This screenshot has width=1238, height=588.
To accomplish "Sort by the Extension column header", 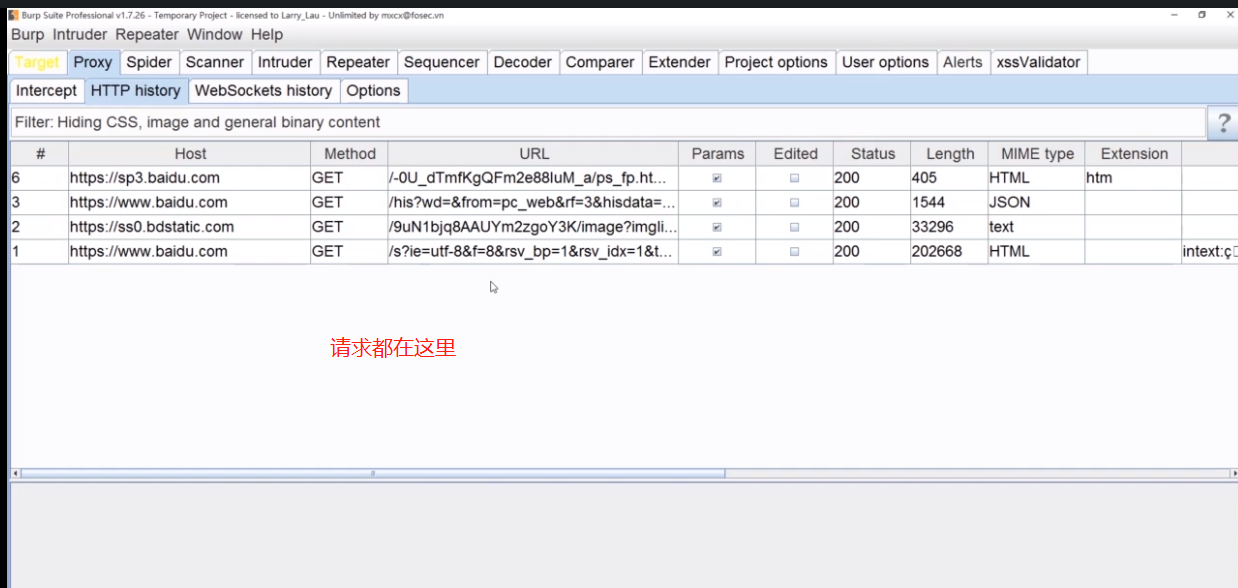I will 1134,154.
